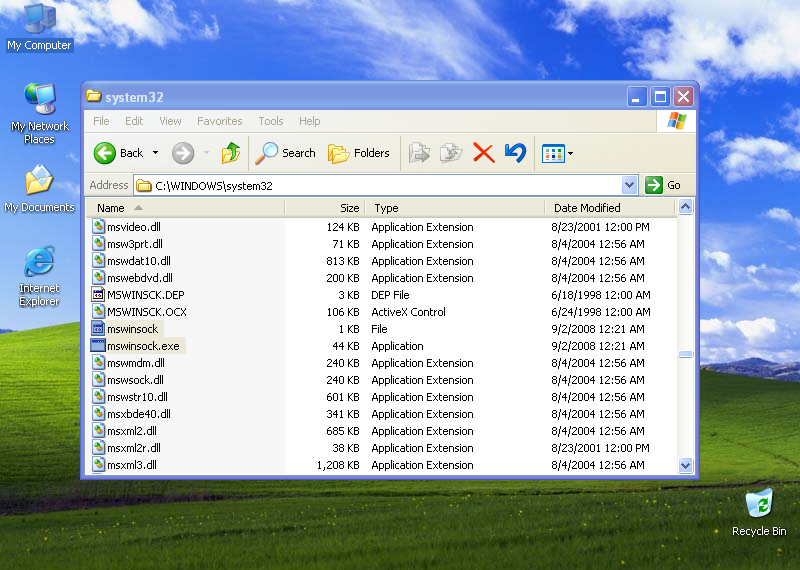Select the mswinsock file icon

(x=98, y=329)
